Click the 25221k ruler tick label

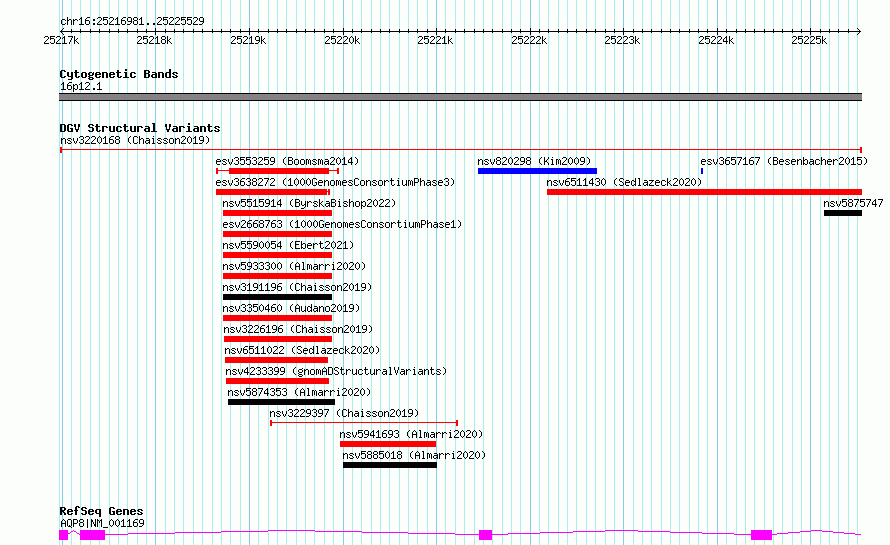[x=435, y=40]
